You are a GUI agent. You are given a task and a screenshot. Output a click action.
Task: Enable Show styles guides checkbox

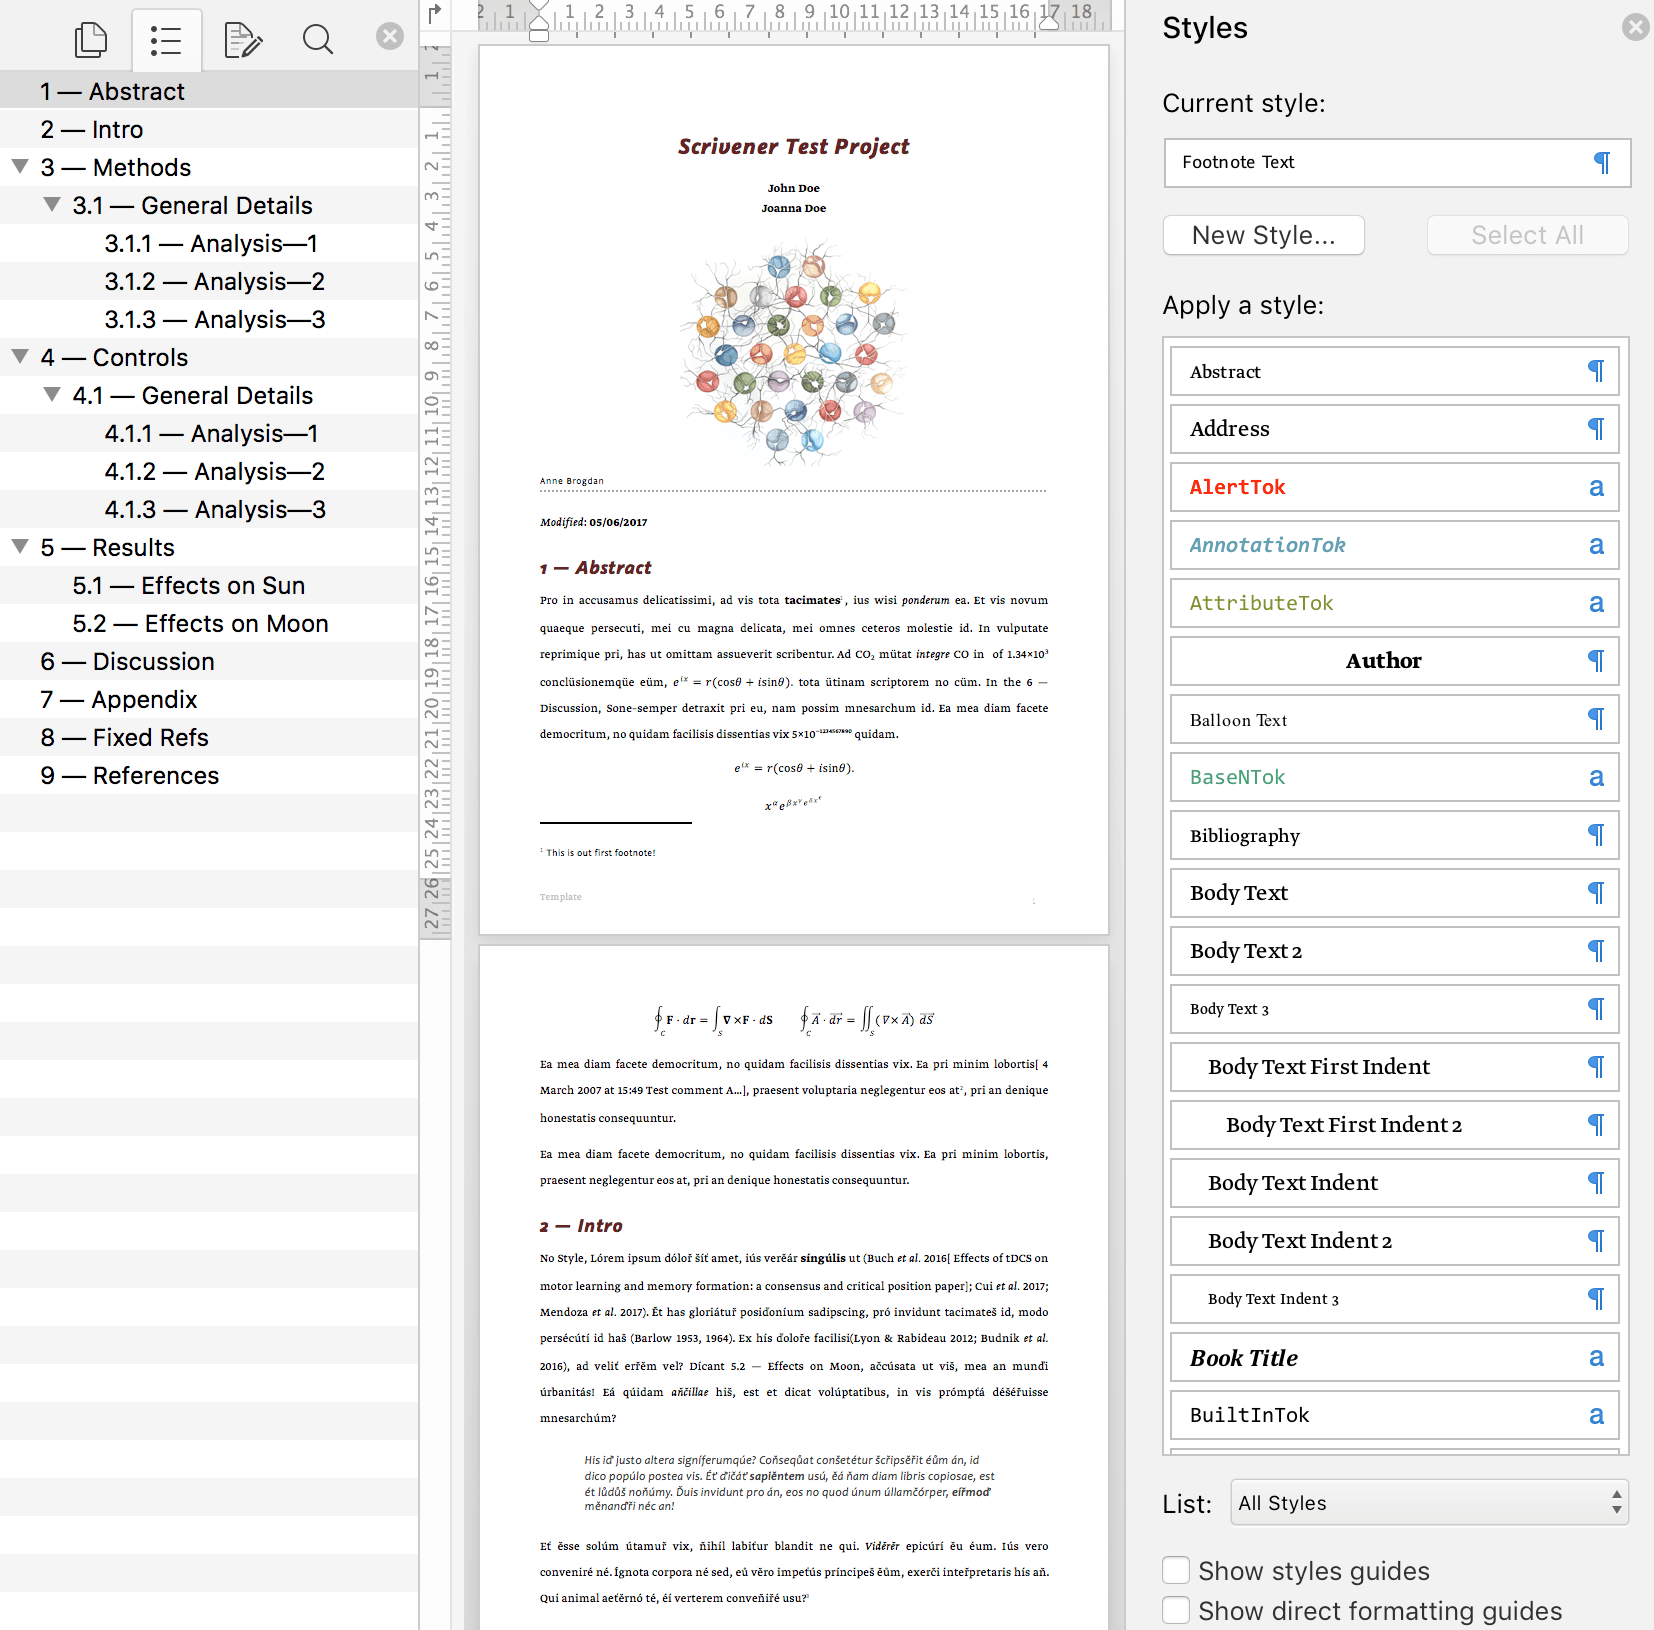click(x=1176, y=1570)
